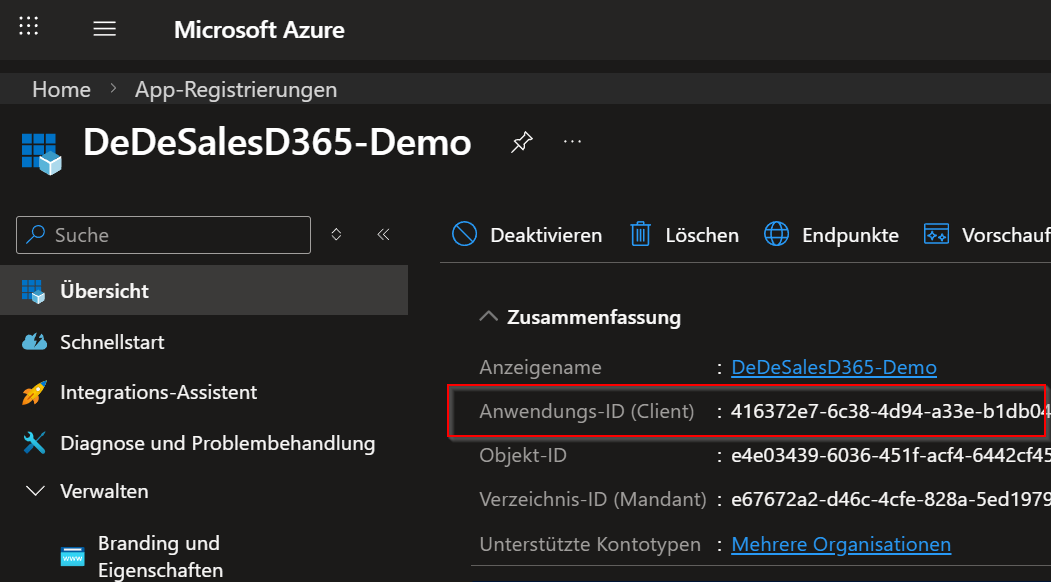The image size is (1051, 582).
Task: Click the Zusammenfassung heading text
Action: coord(594,316)
